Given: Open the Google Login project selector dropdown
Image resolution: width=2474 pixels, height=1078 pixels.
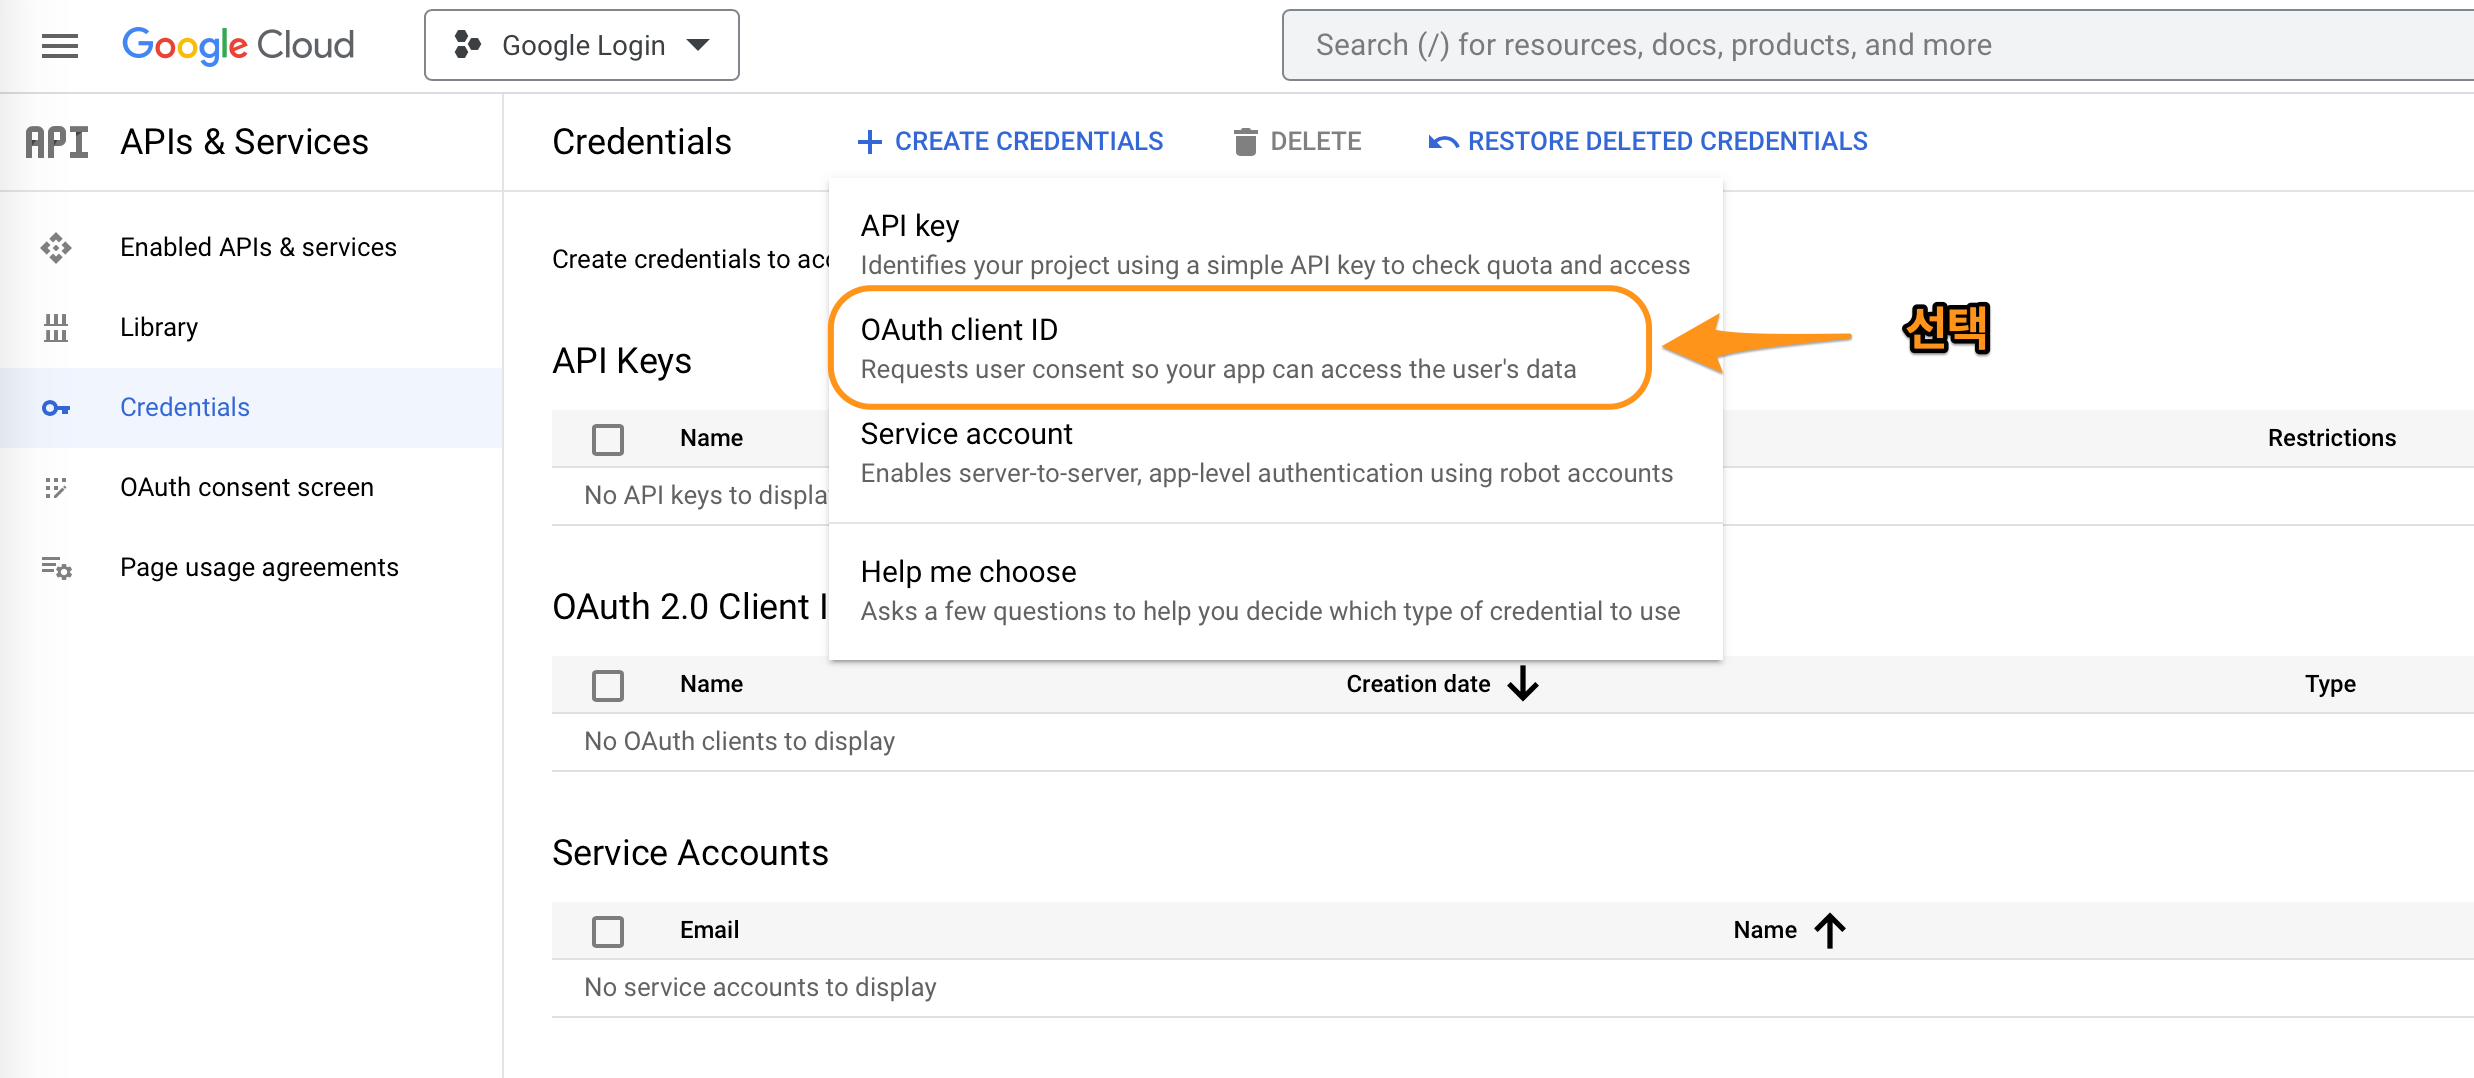Looking at the screenshot, I should tap(582, 45).
